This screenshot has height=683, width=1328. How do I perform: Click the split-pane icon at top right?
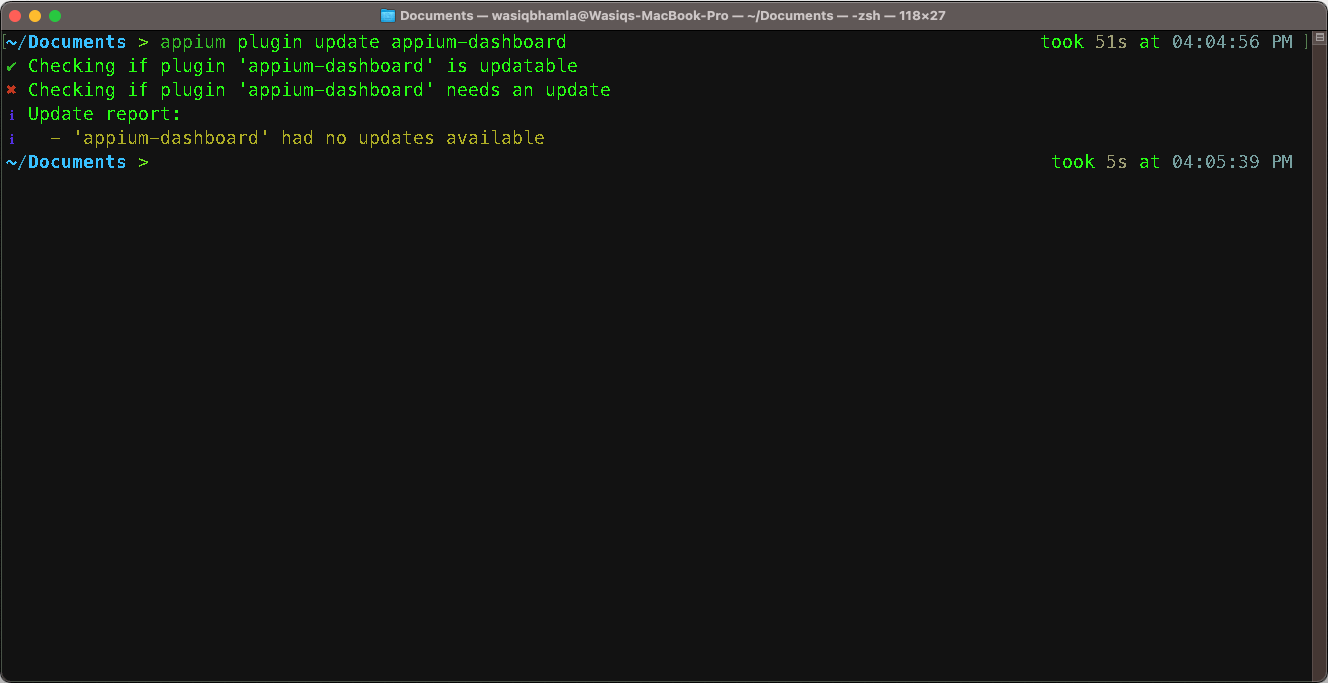click(x=1319, y=36)
